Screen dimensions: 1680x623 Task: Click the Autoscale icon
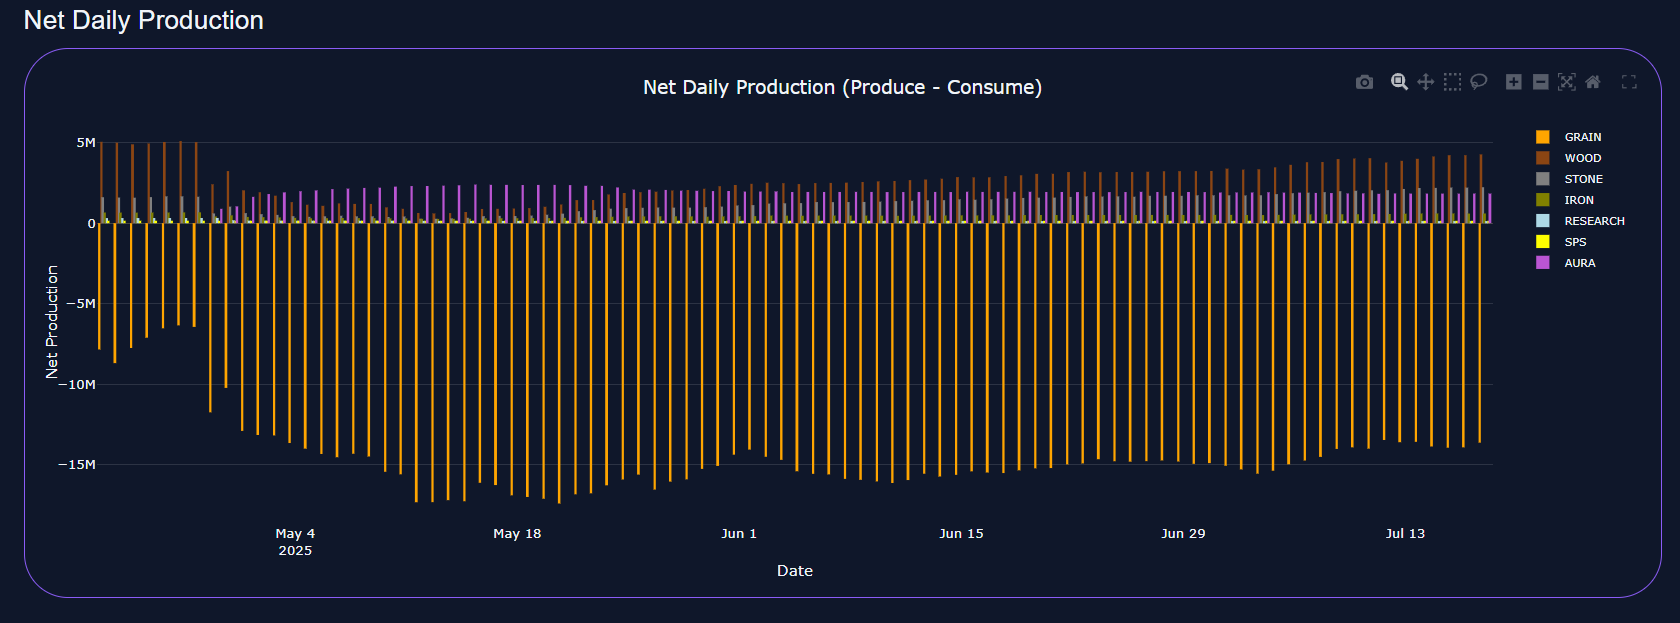point(1567,82)
